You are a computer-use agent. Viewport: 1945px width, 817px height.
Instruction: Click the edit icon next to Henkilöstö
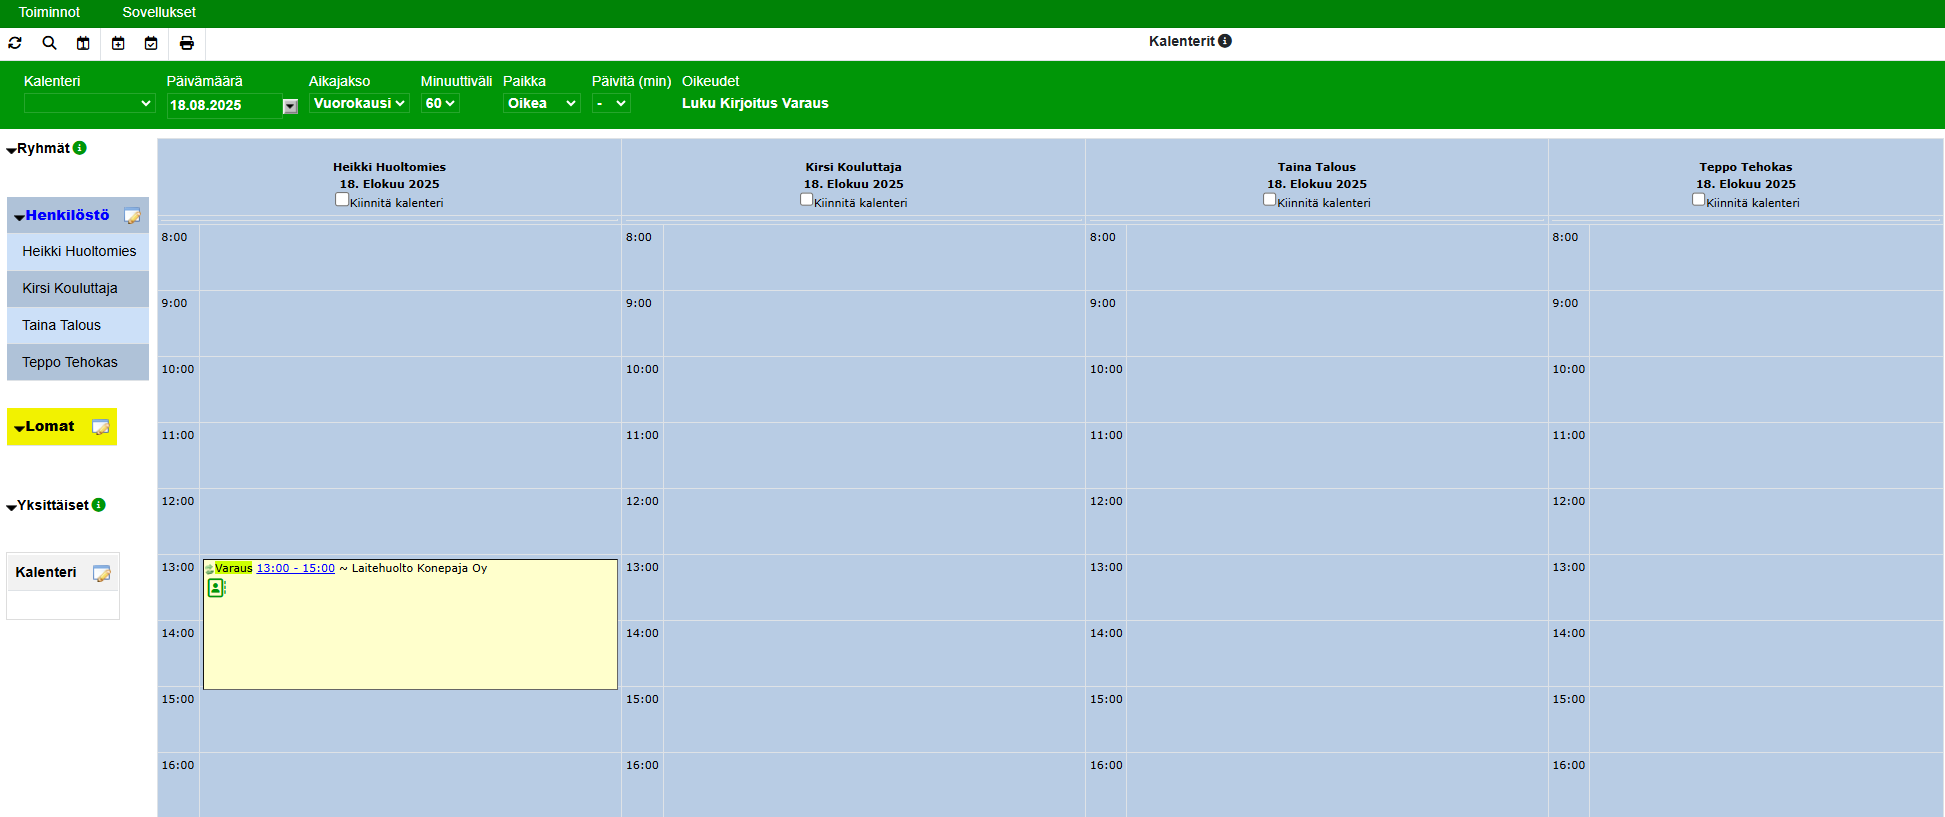(132, 216)
